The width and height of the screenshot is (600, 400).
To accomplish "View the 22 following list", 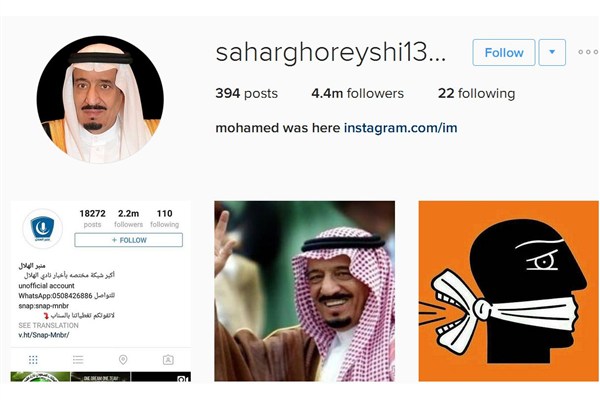I will click(x=476, y=93).
